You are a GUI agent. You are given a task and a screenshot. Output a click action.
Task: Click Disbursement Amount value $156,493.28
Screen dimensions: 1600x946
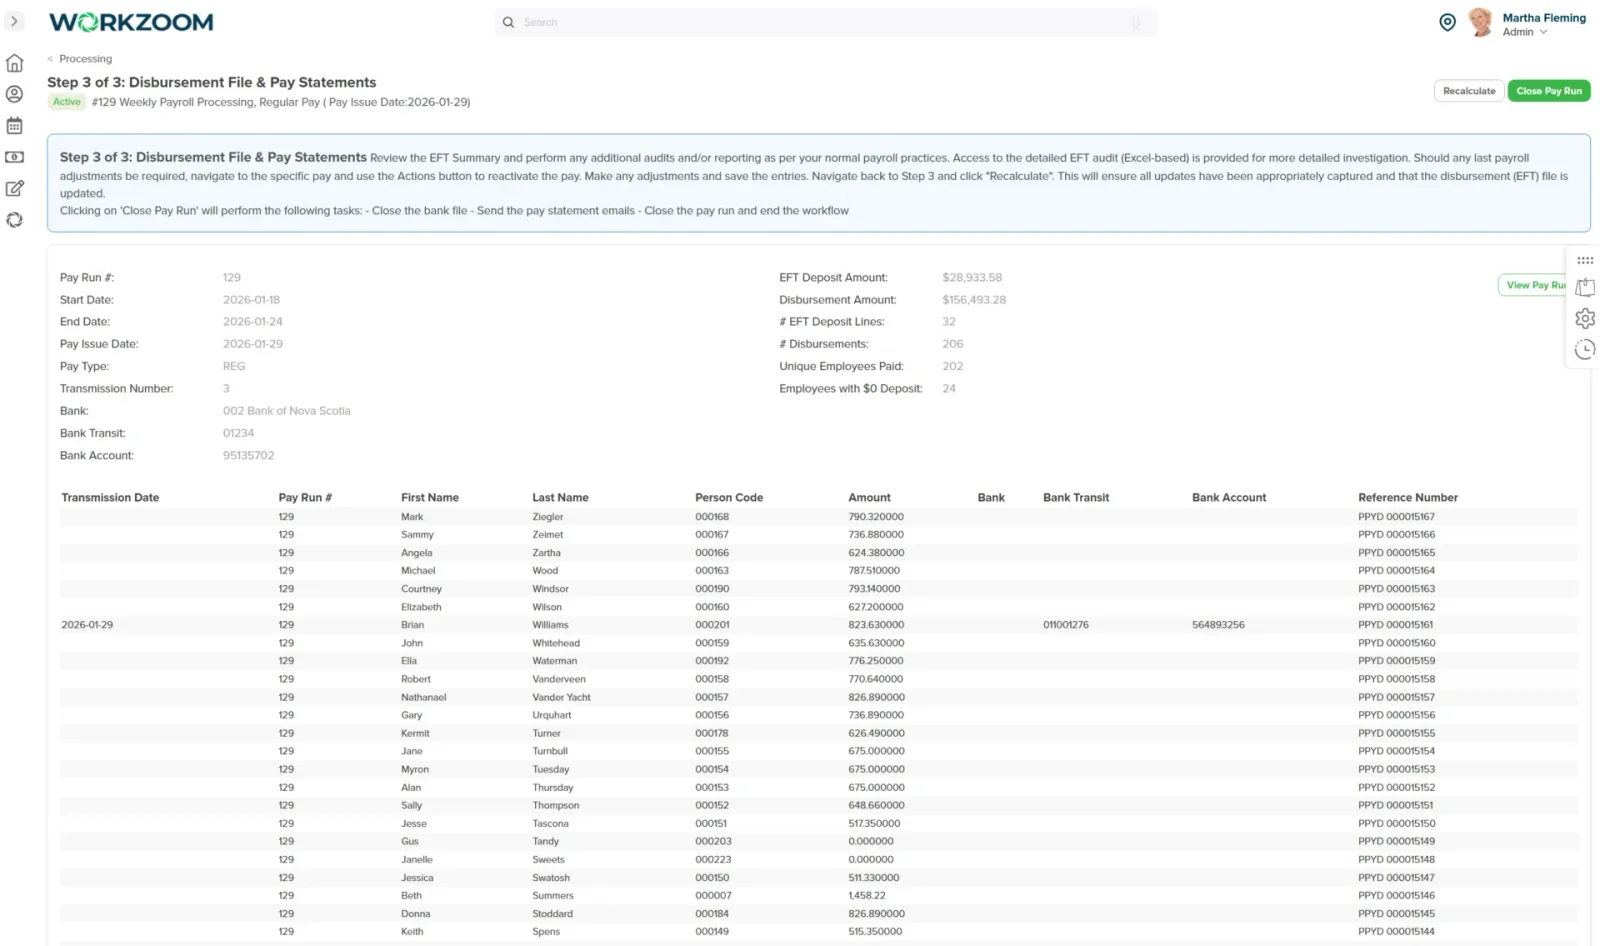click(974, 299)
